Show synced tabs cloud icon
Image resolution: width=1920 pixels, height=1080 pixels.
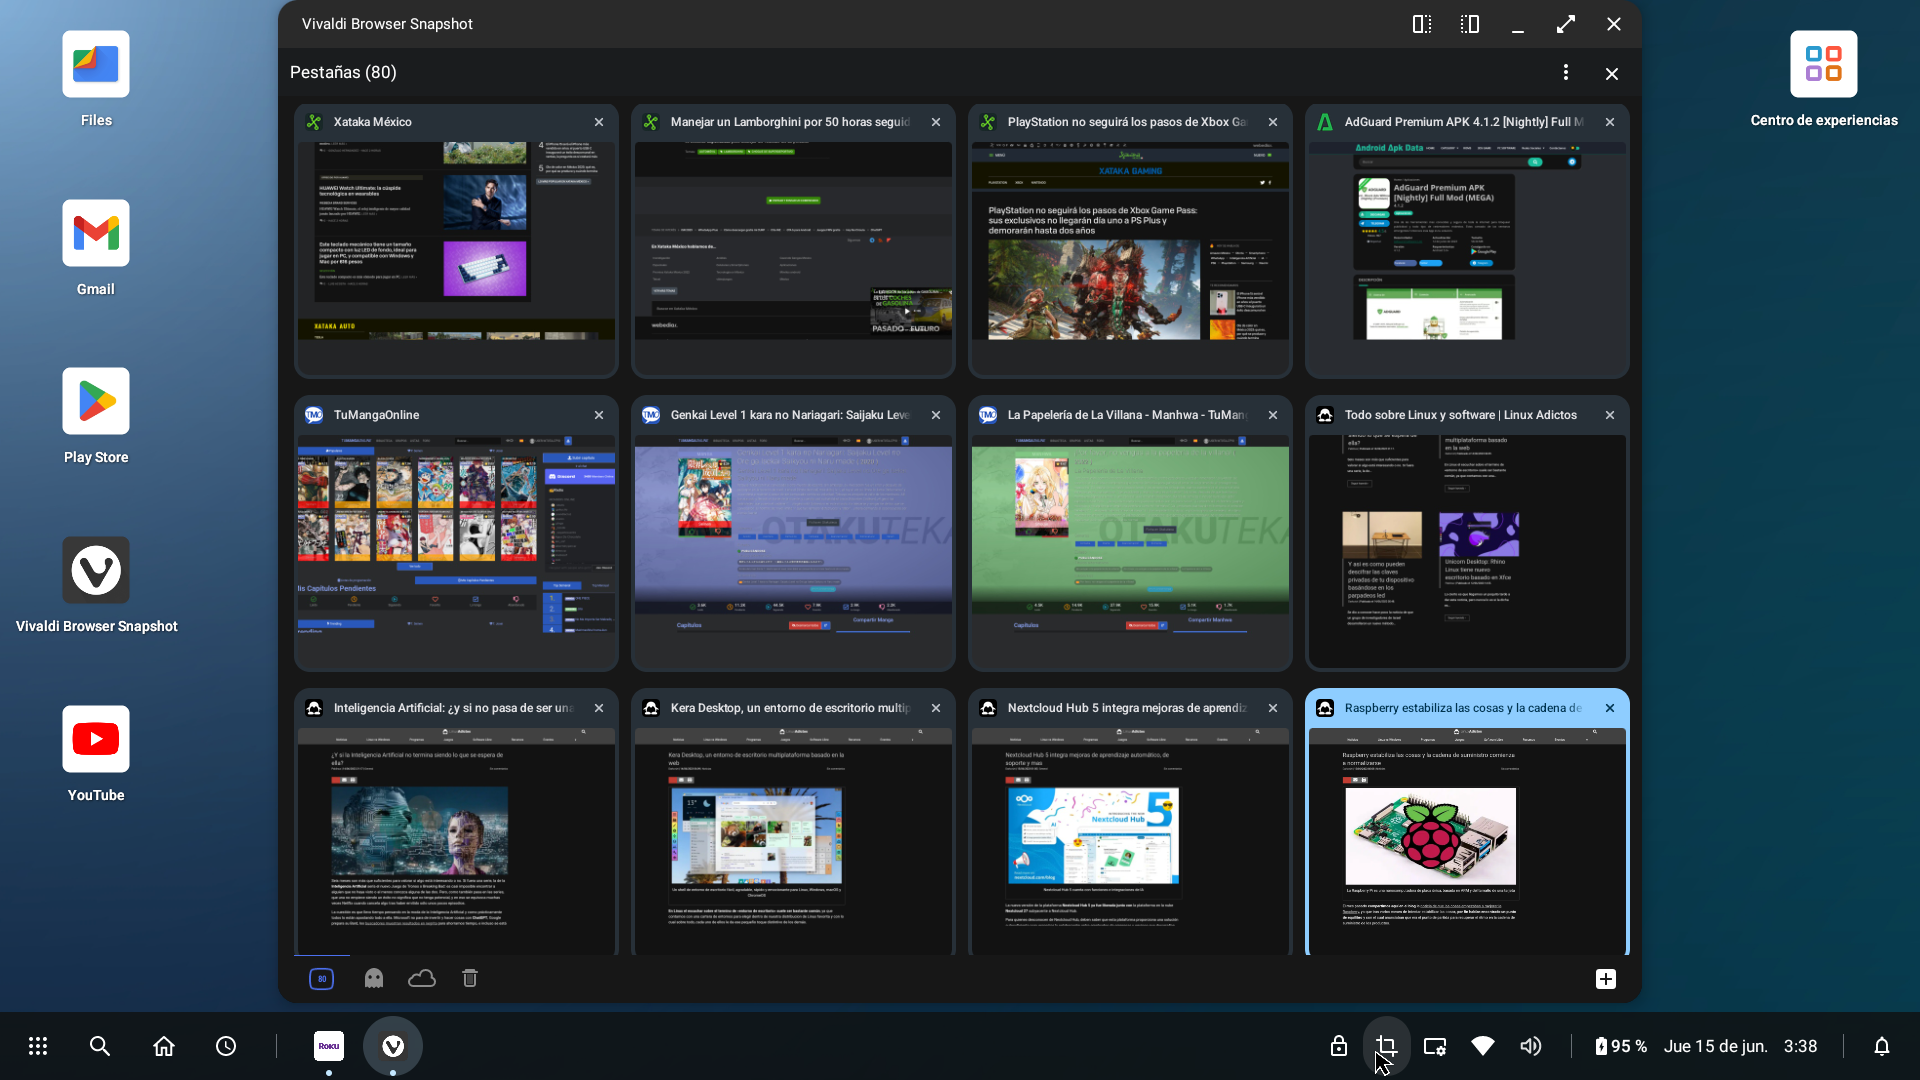point(422,978)
